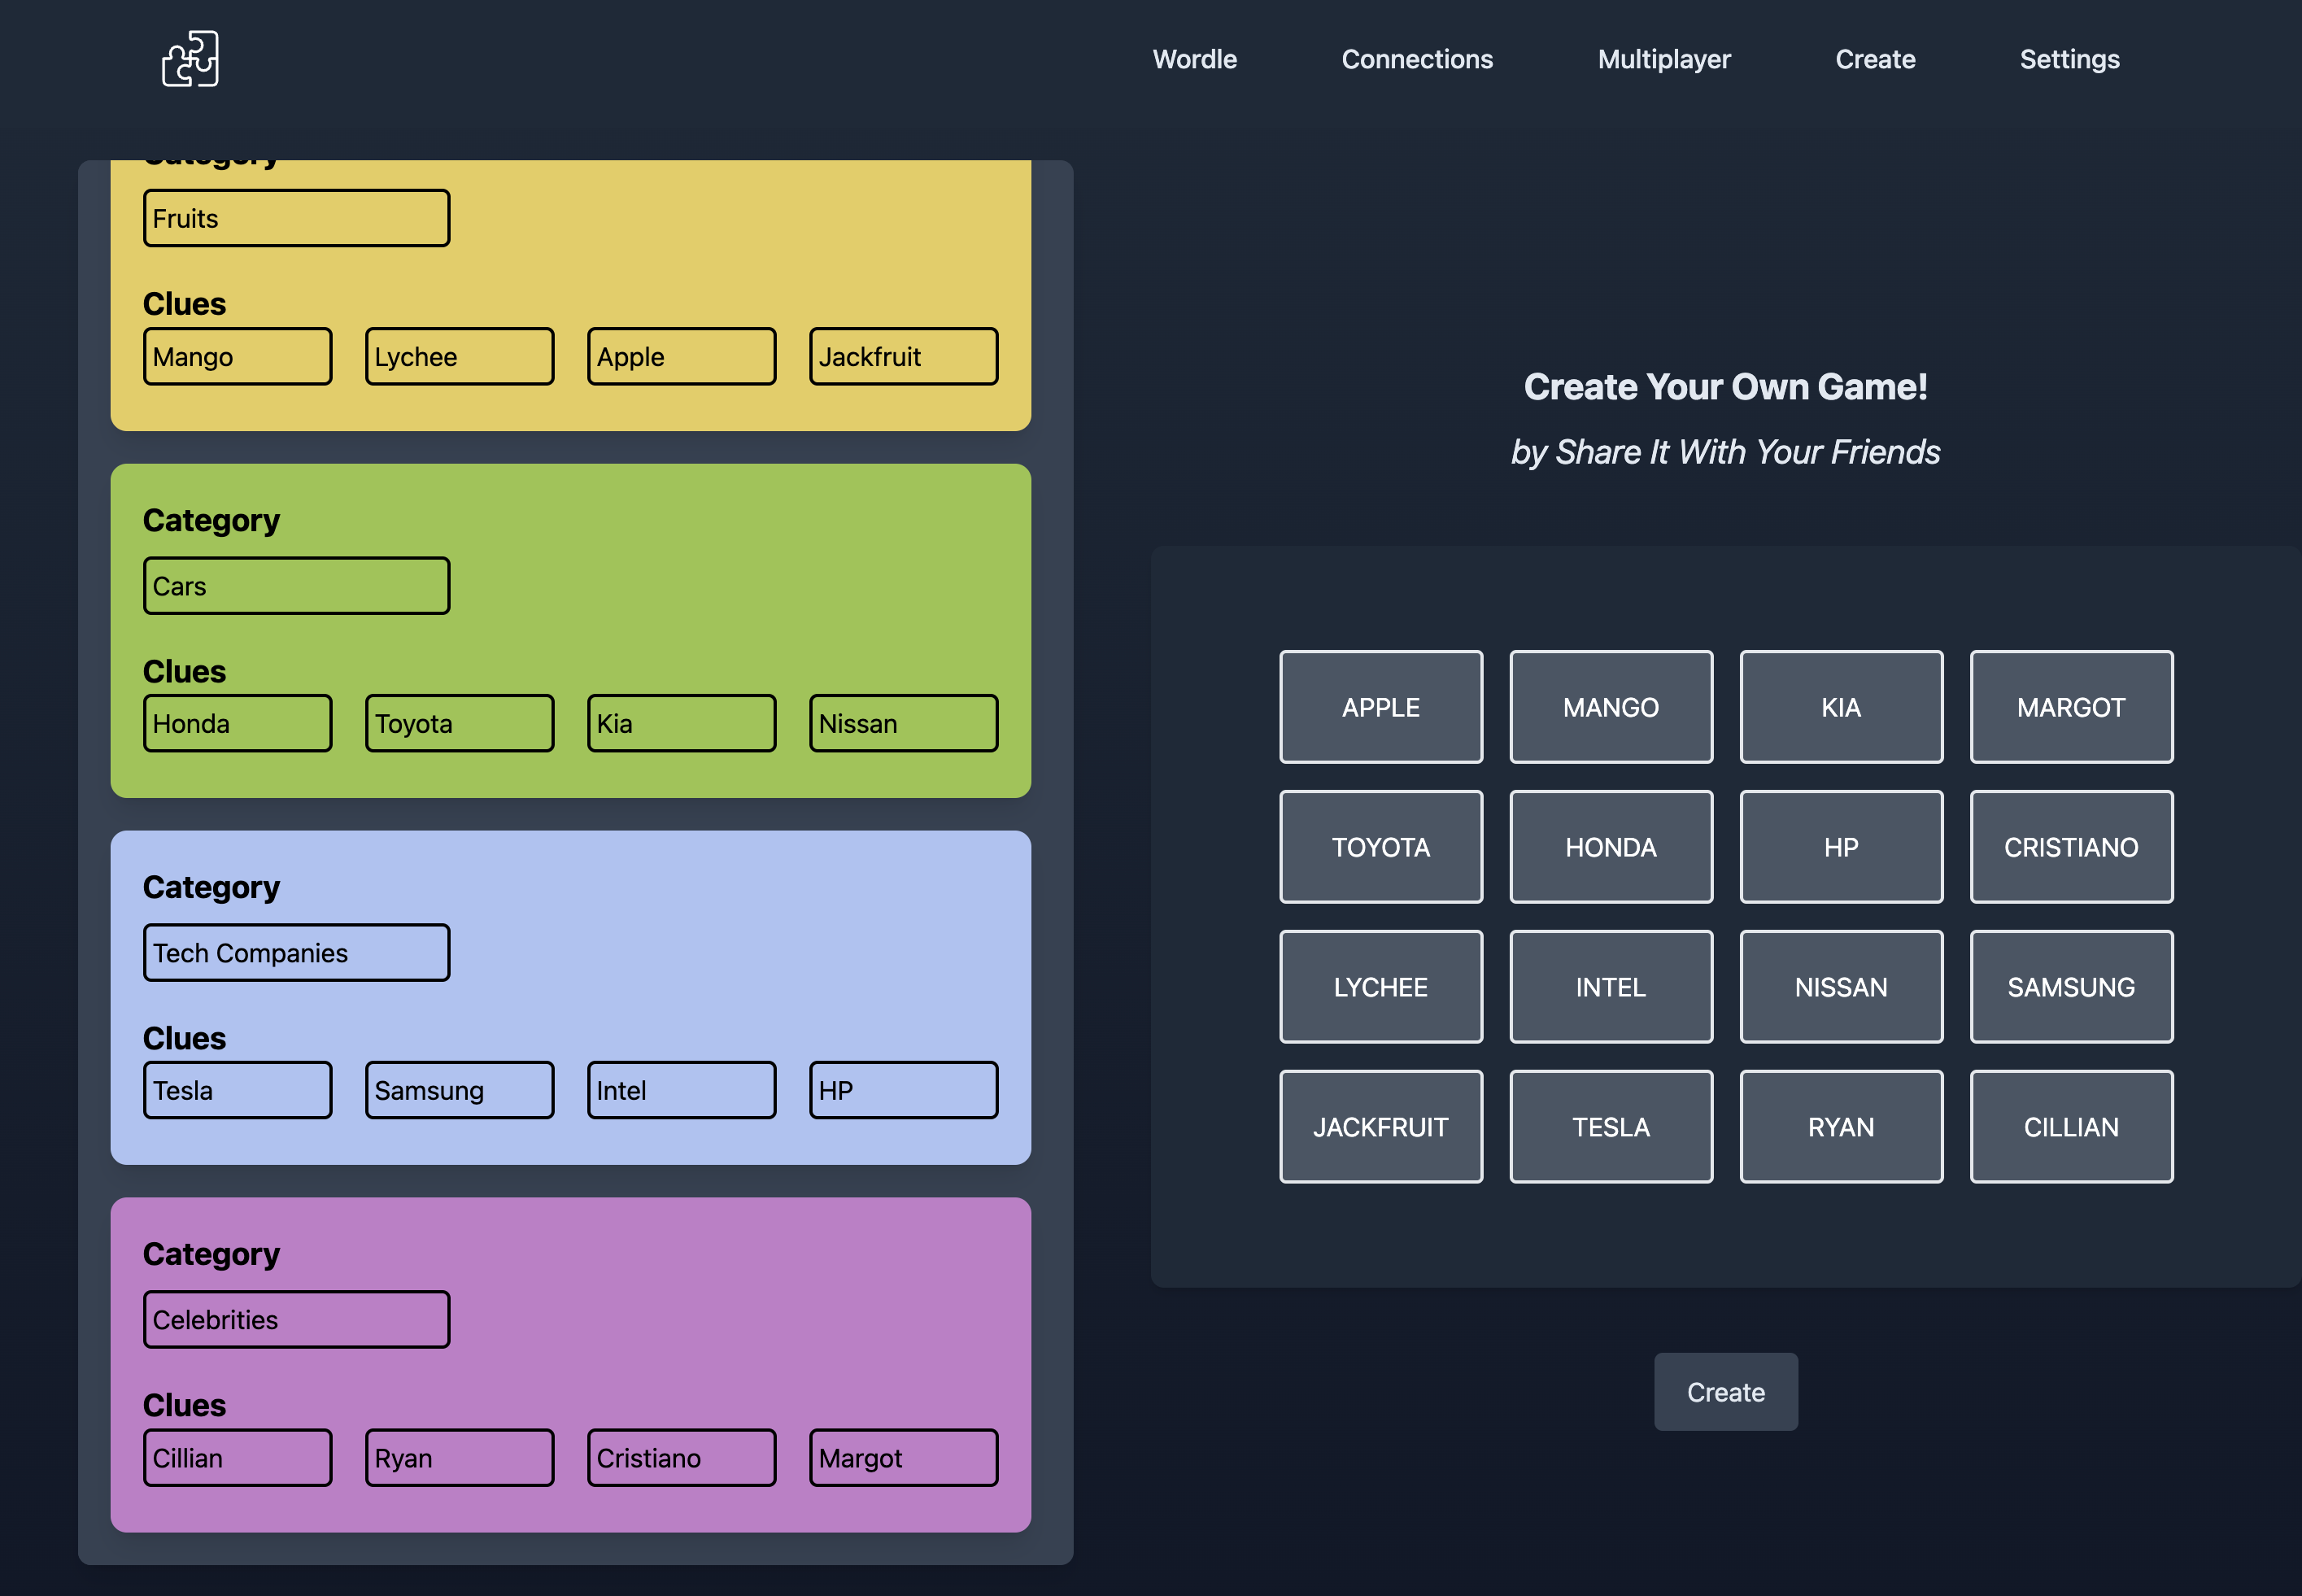2302x1596 pixels.
Task: Click the Create button to generate game
Action: coord(1724,1391)
